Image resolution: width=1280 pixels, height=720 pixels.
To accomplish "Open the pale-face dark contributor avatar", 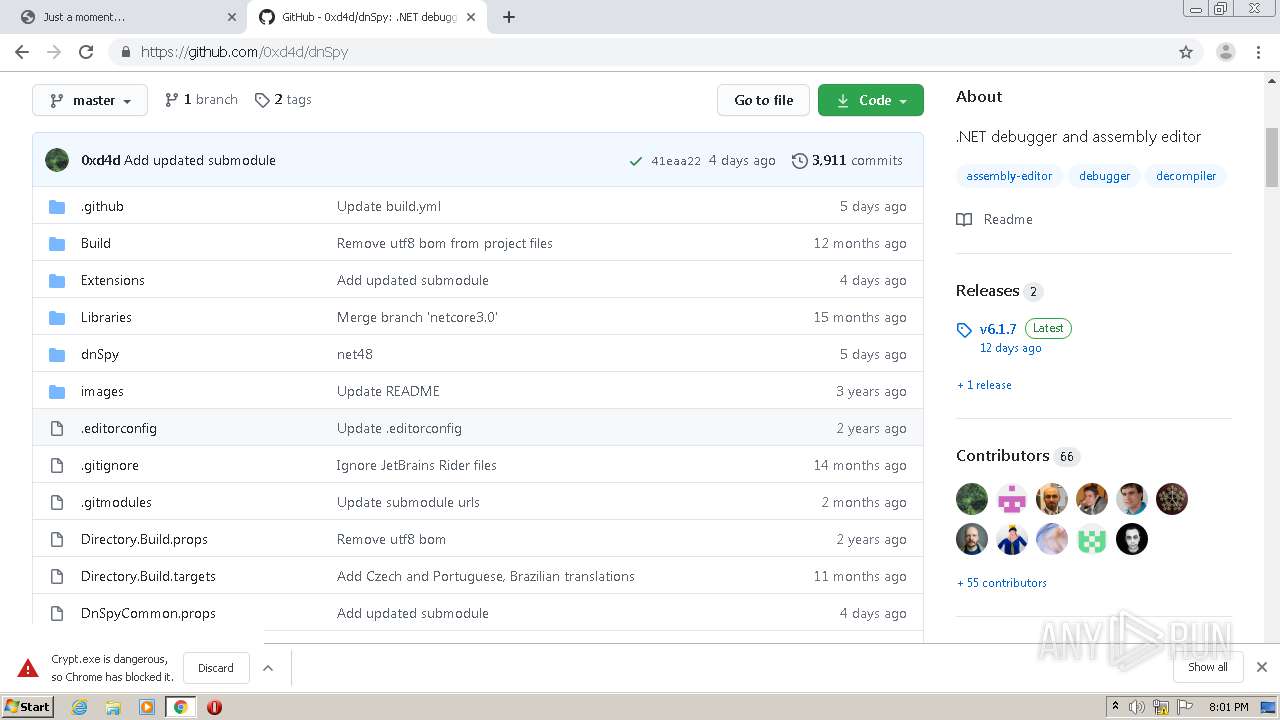I will tap(1132, 539).
